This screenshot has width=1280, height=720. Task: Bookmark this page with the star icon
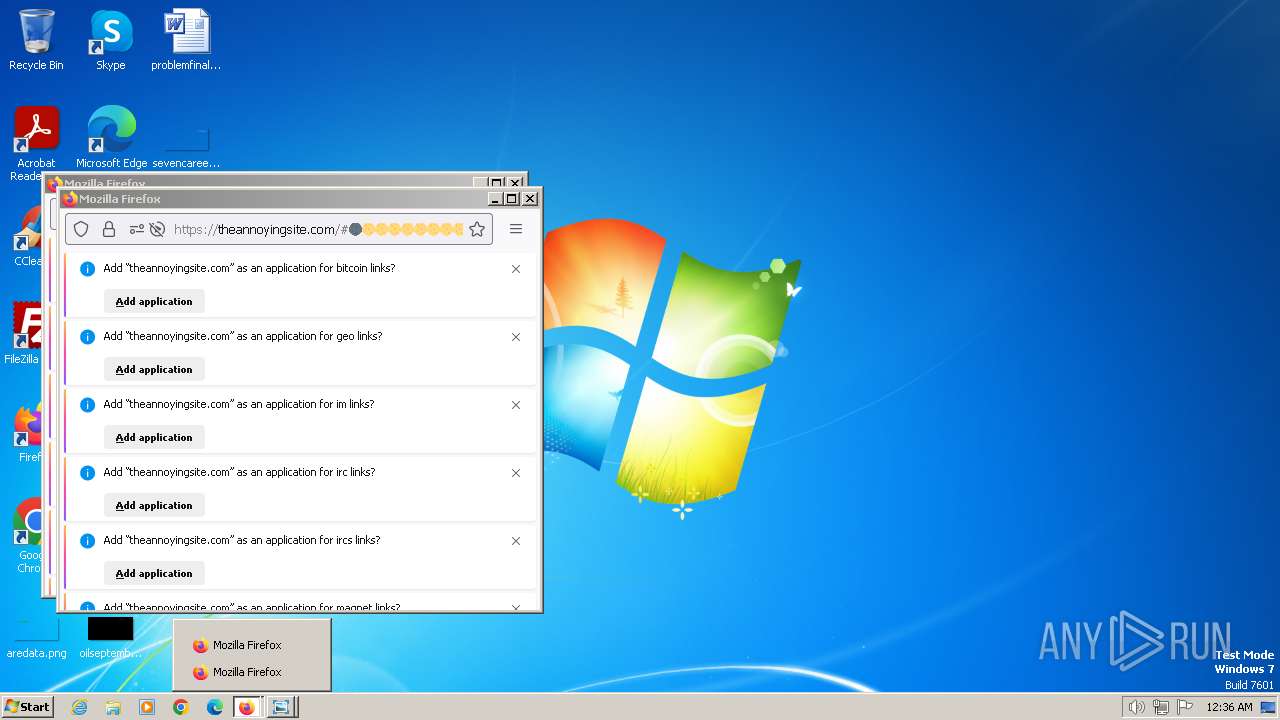pyautogui.click(x=477, y=229)
